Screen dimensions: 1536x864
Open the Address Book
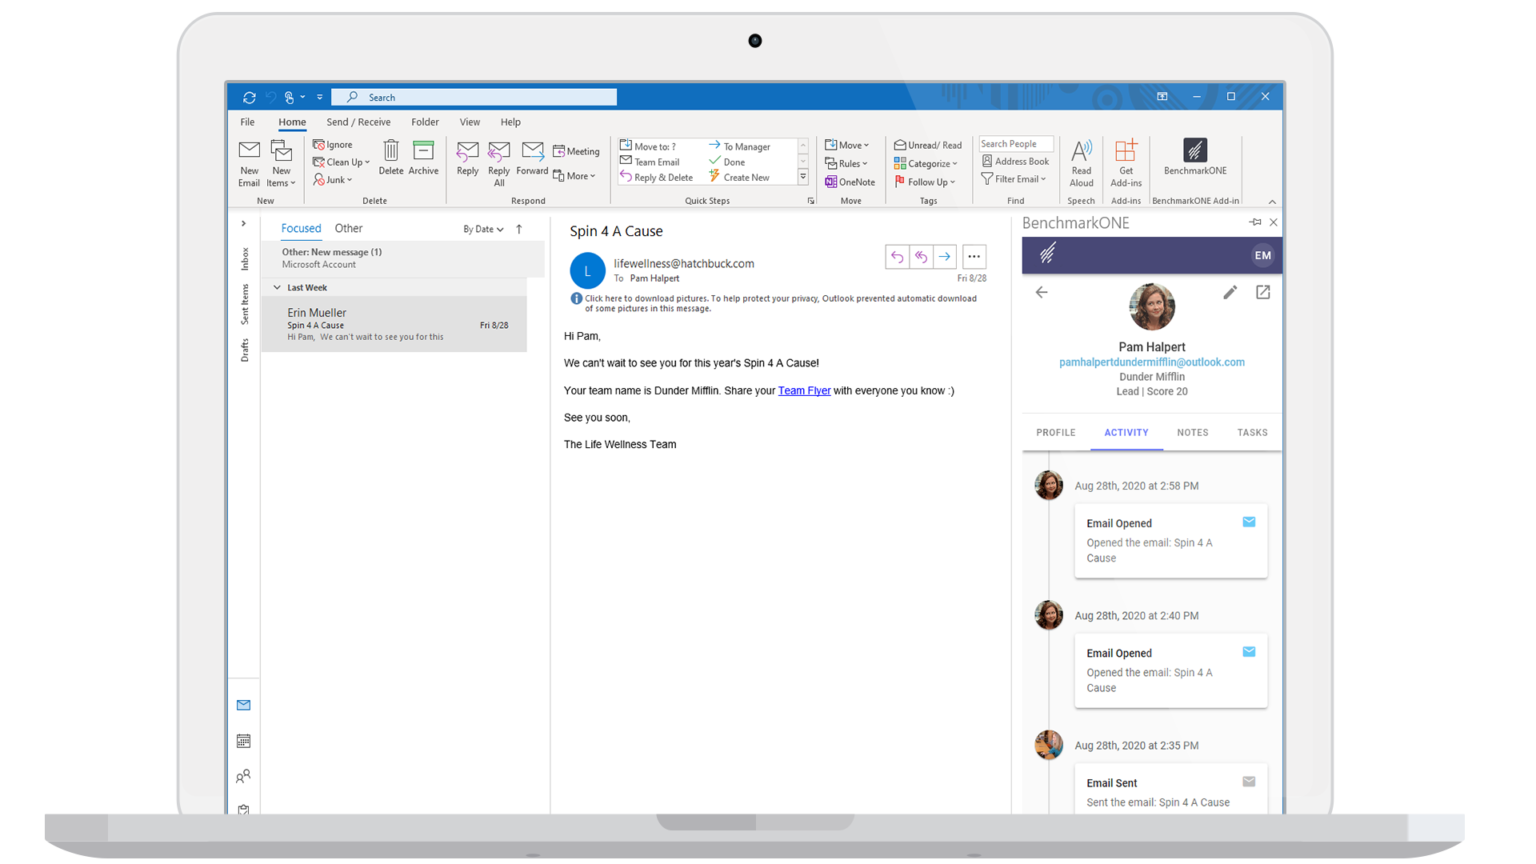coord(1015,160)
